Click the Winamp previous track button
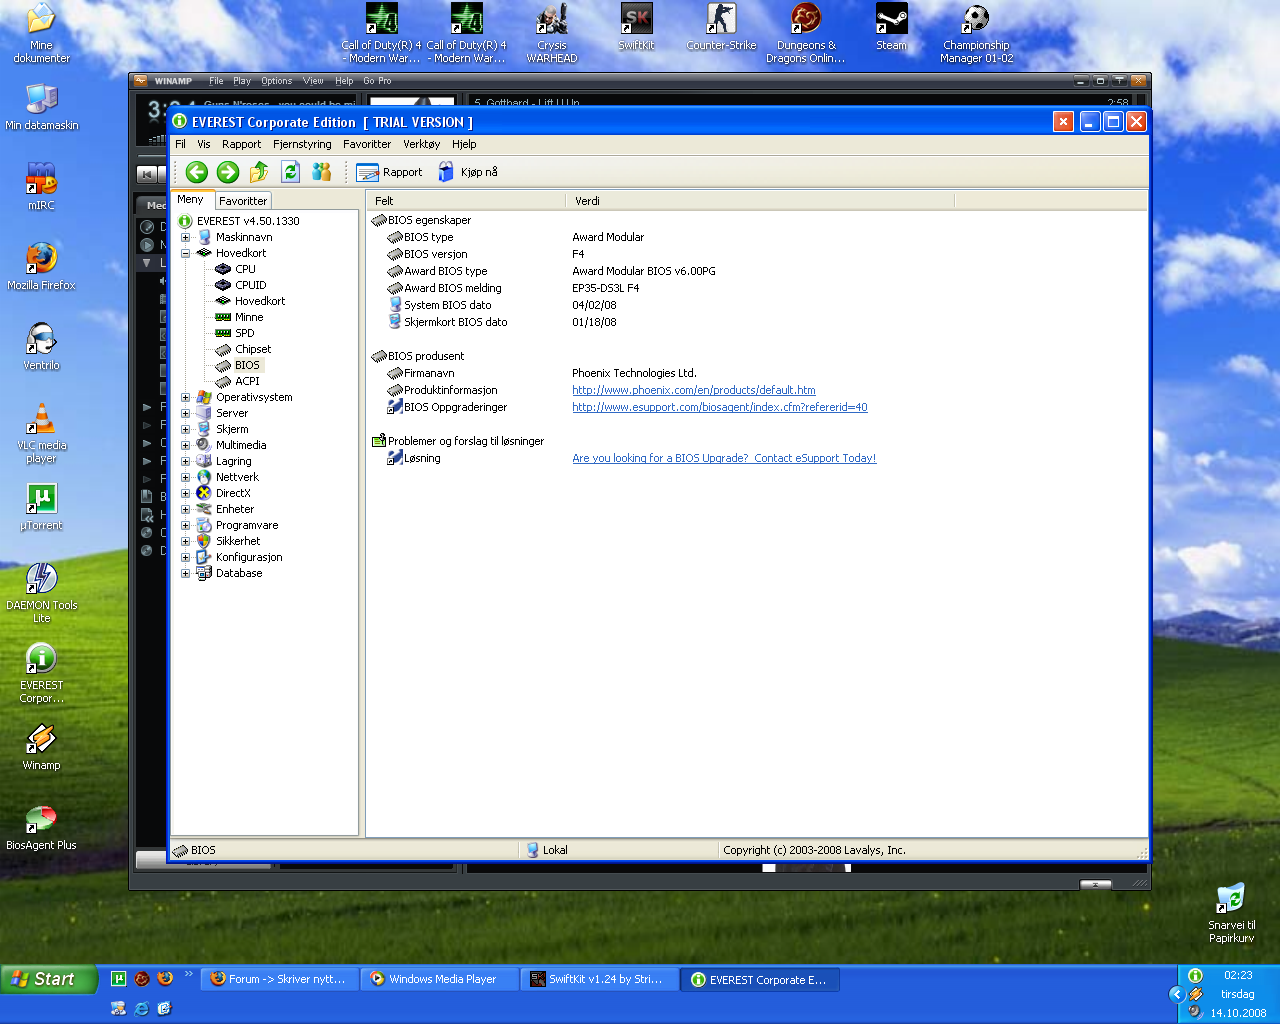Screen dimensions: 1280x1024 point(147,174)
